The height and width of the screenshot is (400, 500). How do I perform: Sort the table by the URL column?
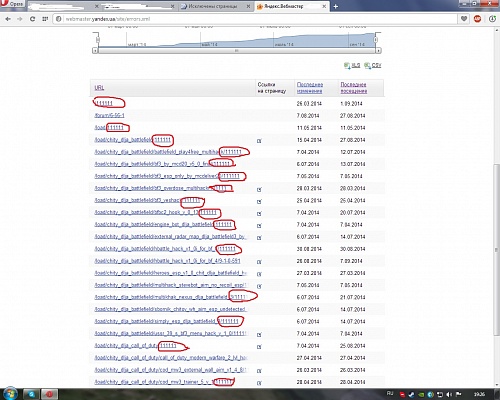[99, 88]
